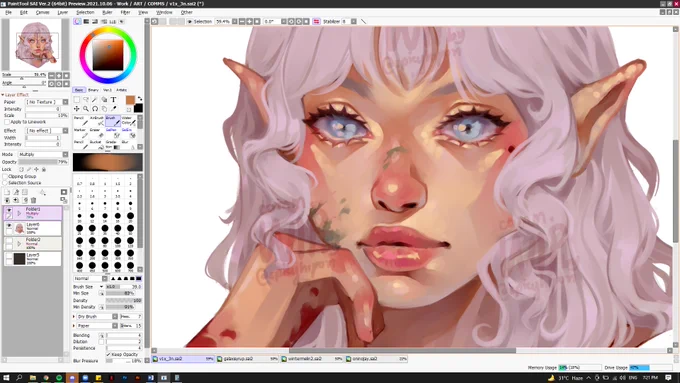Screen dimensions: 680x383
Task: Select the Rotate view tool
Action: [95, 109]
